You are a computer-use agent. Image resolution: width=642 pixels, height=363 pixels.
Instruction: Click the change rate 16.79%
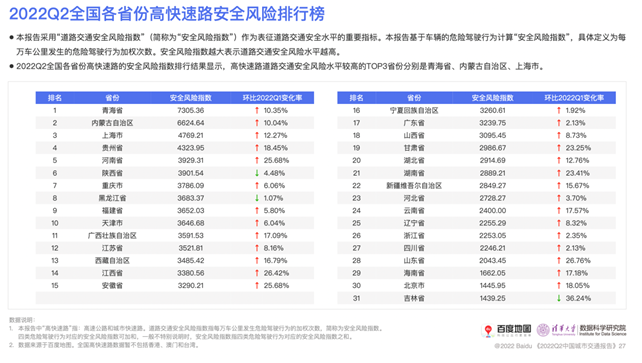tap(276, 261)
